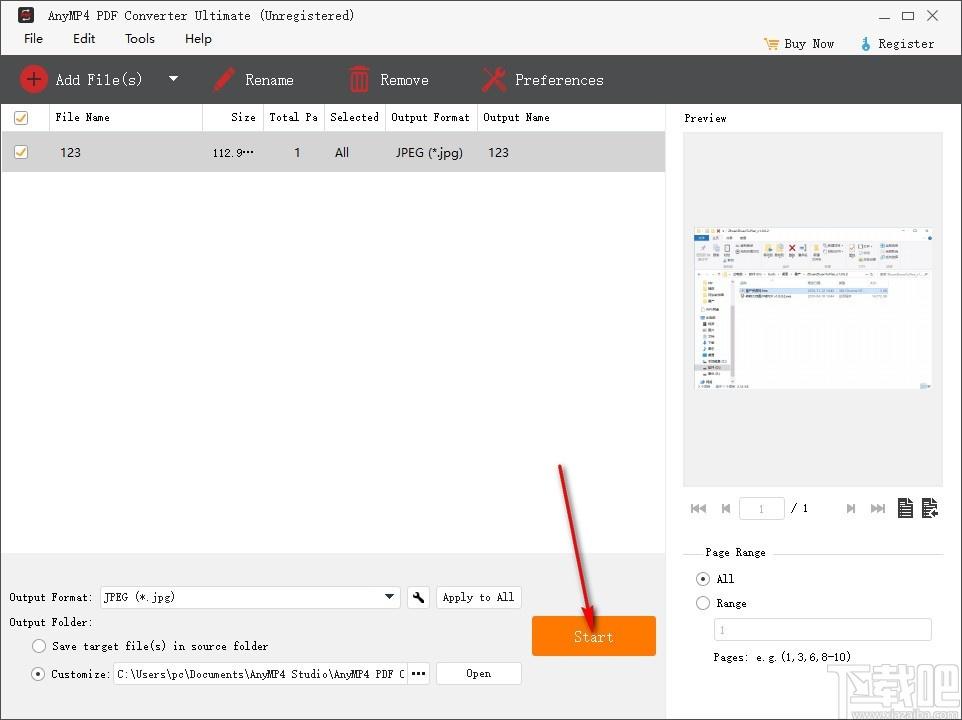Open the Help menu

pyautogui.click(x=198, y=39)
